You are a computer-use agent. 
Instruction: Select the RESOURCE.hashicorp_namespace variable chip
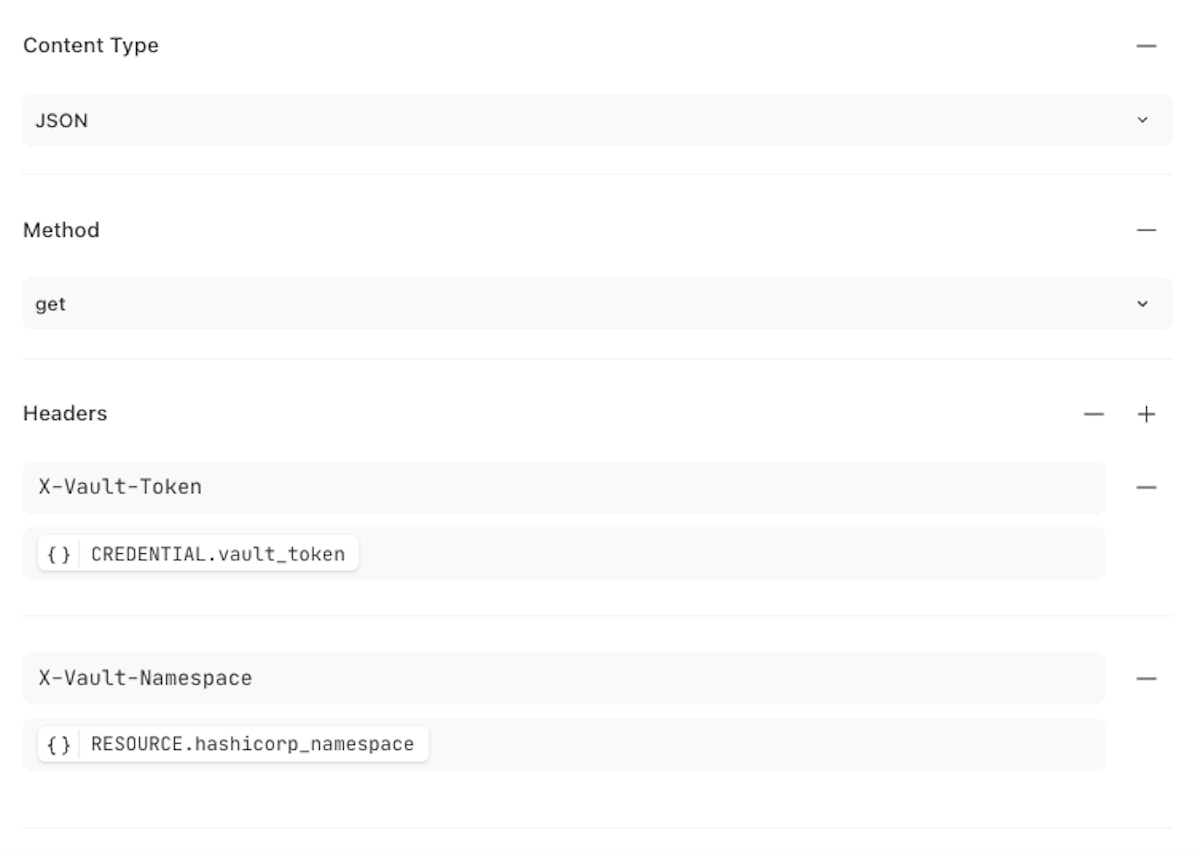(252, 744)
